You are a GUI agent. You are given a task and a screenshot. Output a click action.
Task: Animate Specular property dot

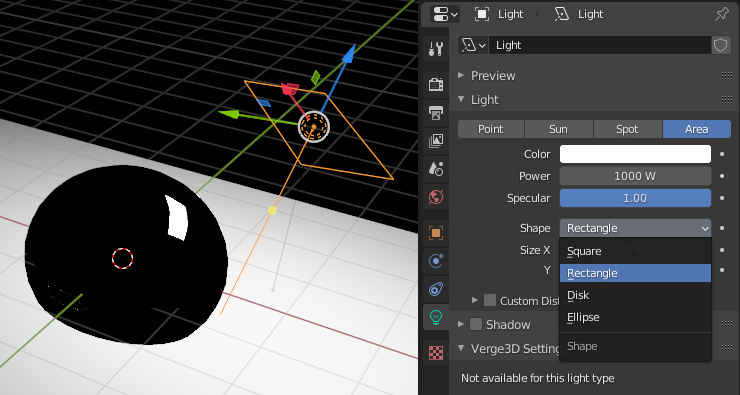click(722, 198)
